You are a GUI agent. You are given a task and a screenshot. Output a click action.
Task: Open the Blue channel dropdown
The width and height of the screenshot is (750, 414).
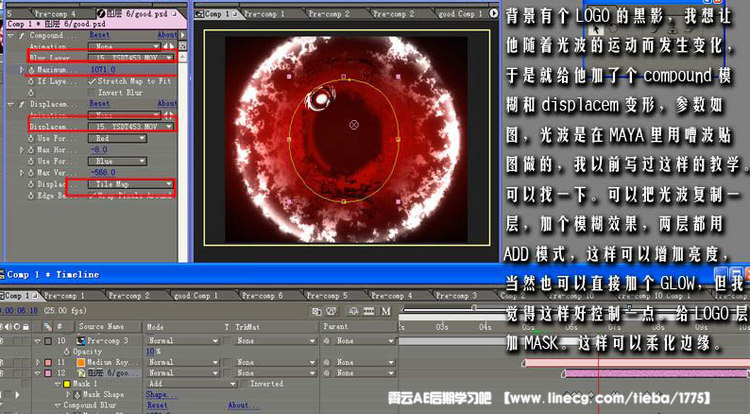click(117, 161)
